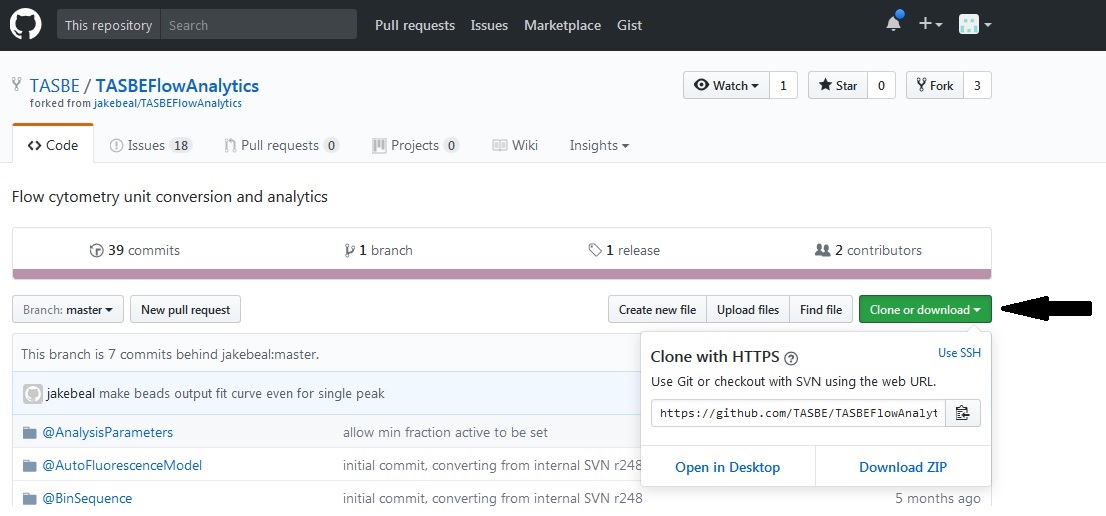Open the @BinSequence folder
Screen dimensions: 1106x516
pos(87,498)
